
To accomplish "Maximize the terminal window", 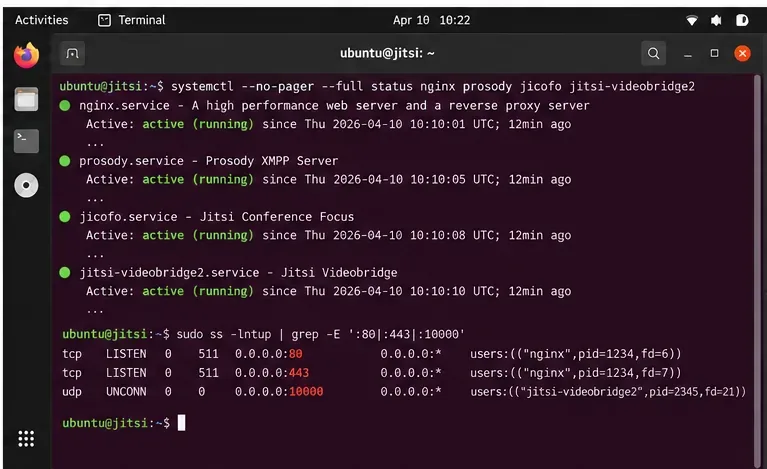I will (715, 53).
